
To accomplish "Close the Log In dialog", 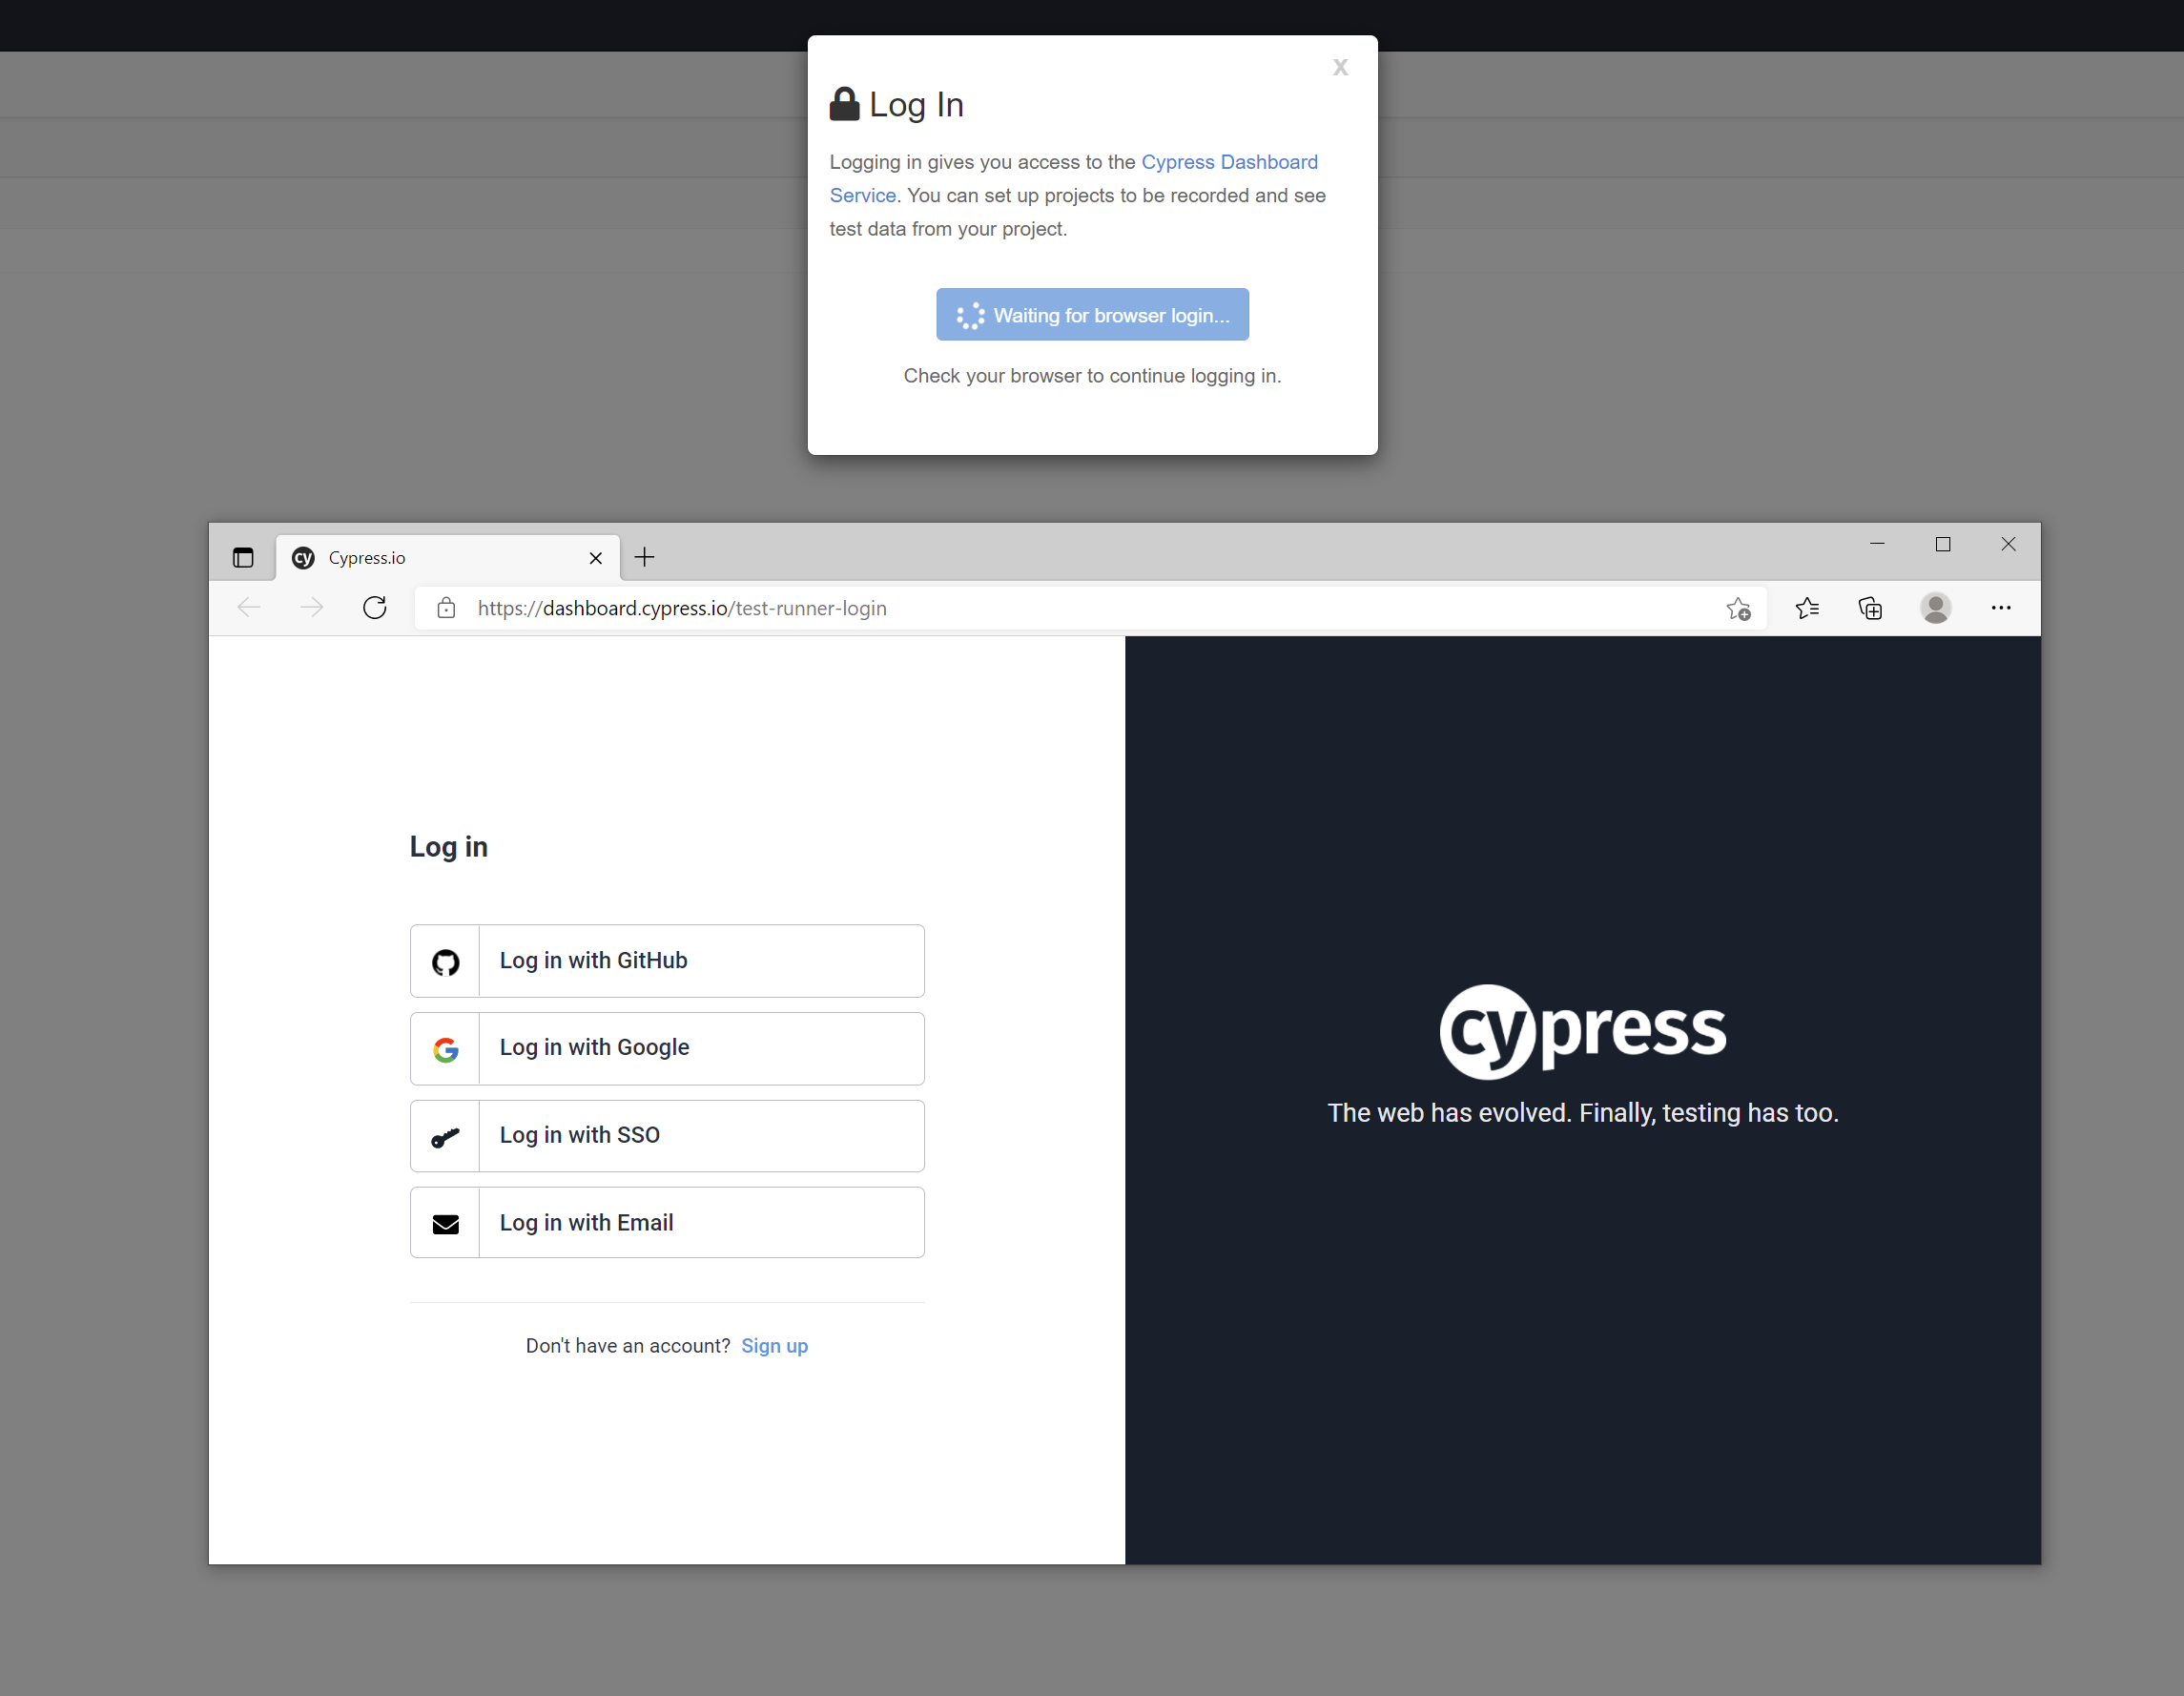I will 1340,68.
